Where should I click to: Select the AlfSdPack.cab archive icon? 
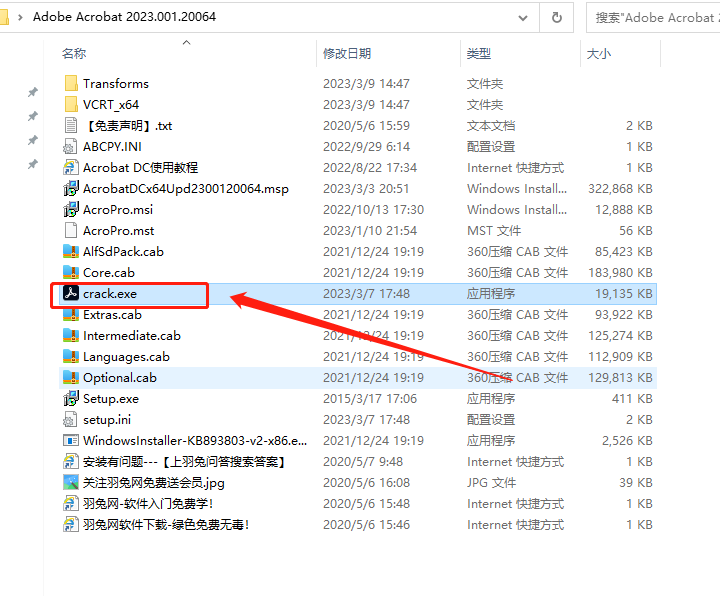pos(71,252)
